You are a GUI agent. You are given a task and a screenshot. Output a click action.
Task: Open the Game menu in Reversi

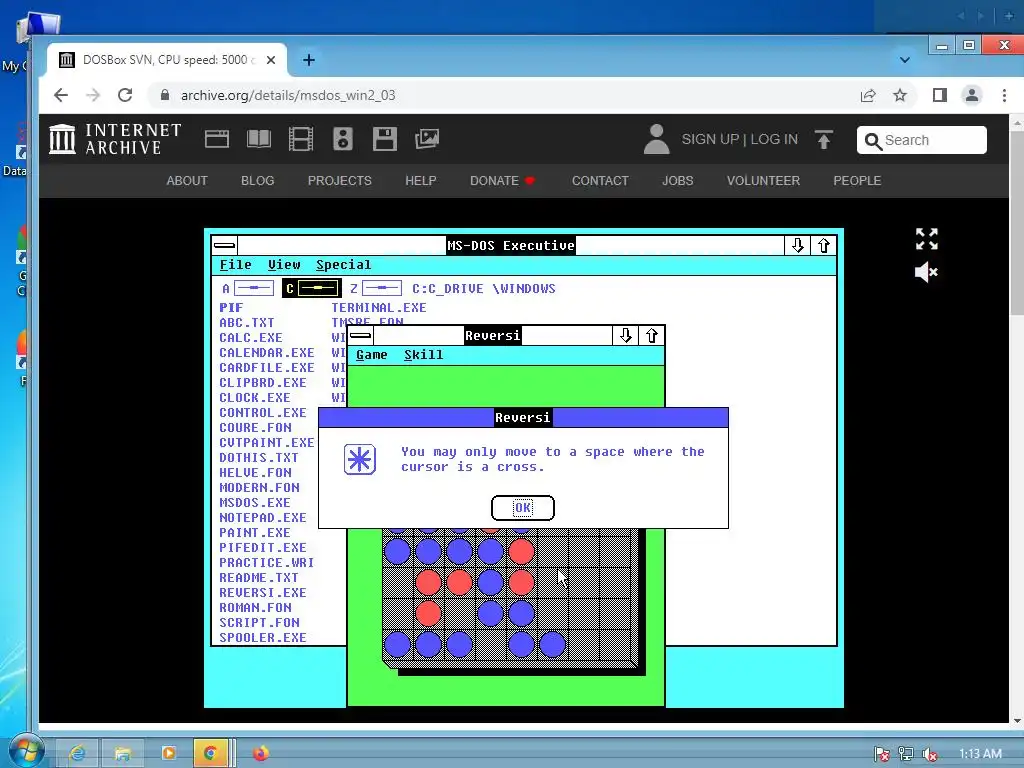tap(372, 355)
